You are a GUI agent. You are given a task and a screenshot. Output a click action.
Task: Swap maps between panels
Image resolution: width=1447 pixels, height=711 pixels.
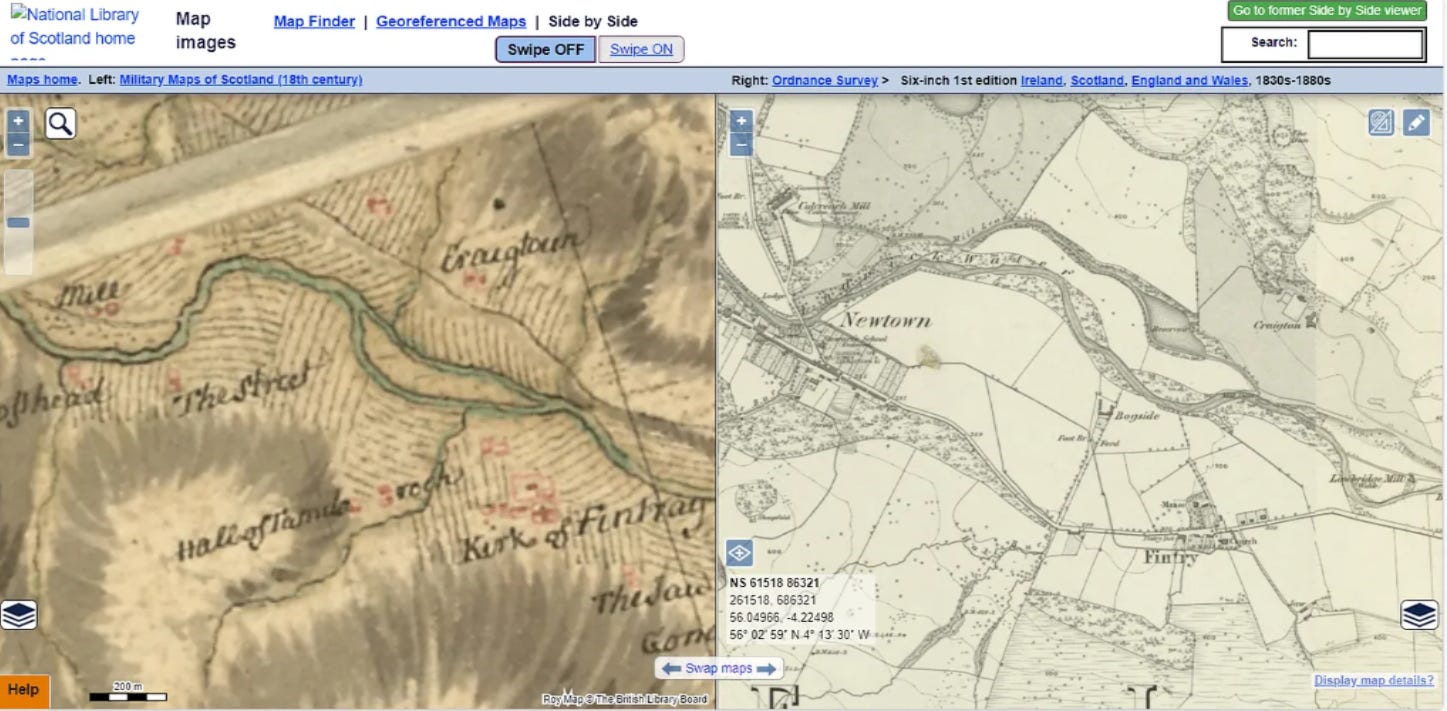click(719, 668)
